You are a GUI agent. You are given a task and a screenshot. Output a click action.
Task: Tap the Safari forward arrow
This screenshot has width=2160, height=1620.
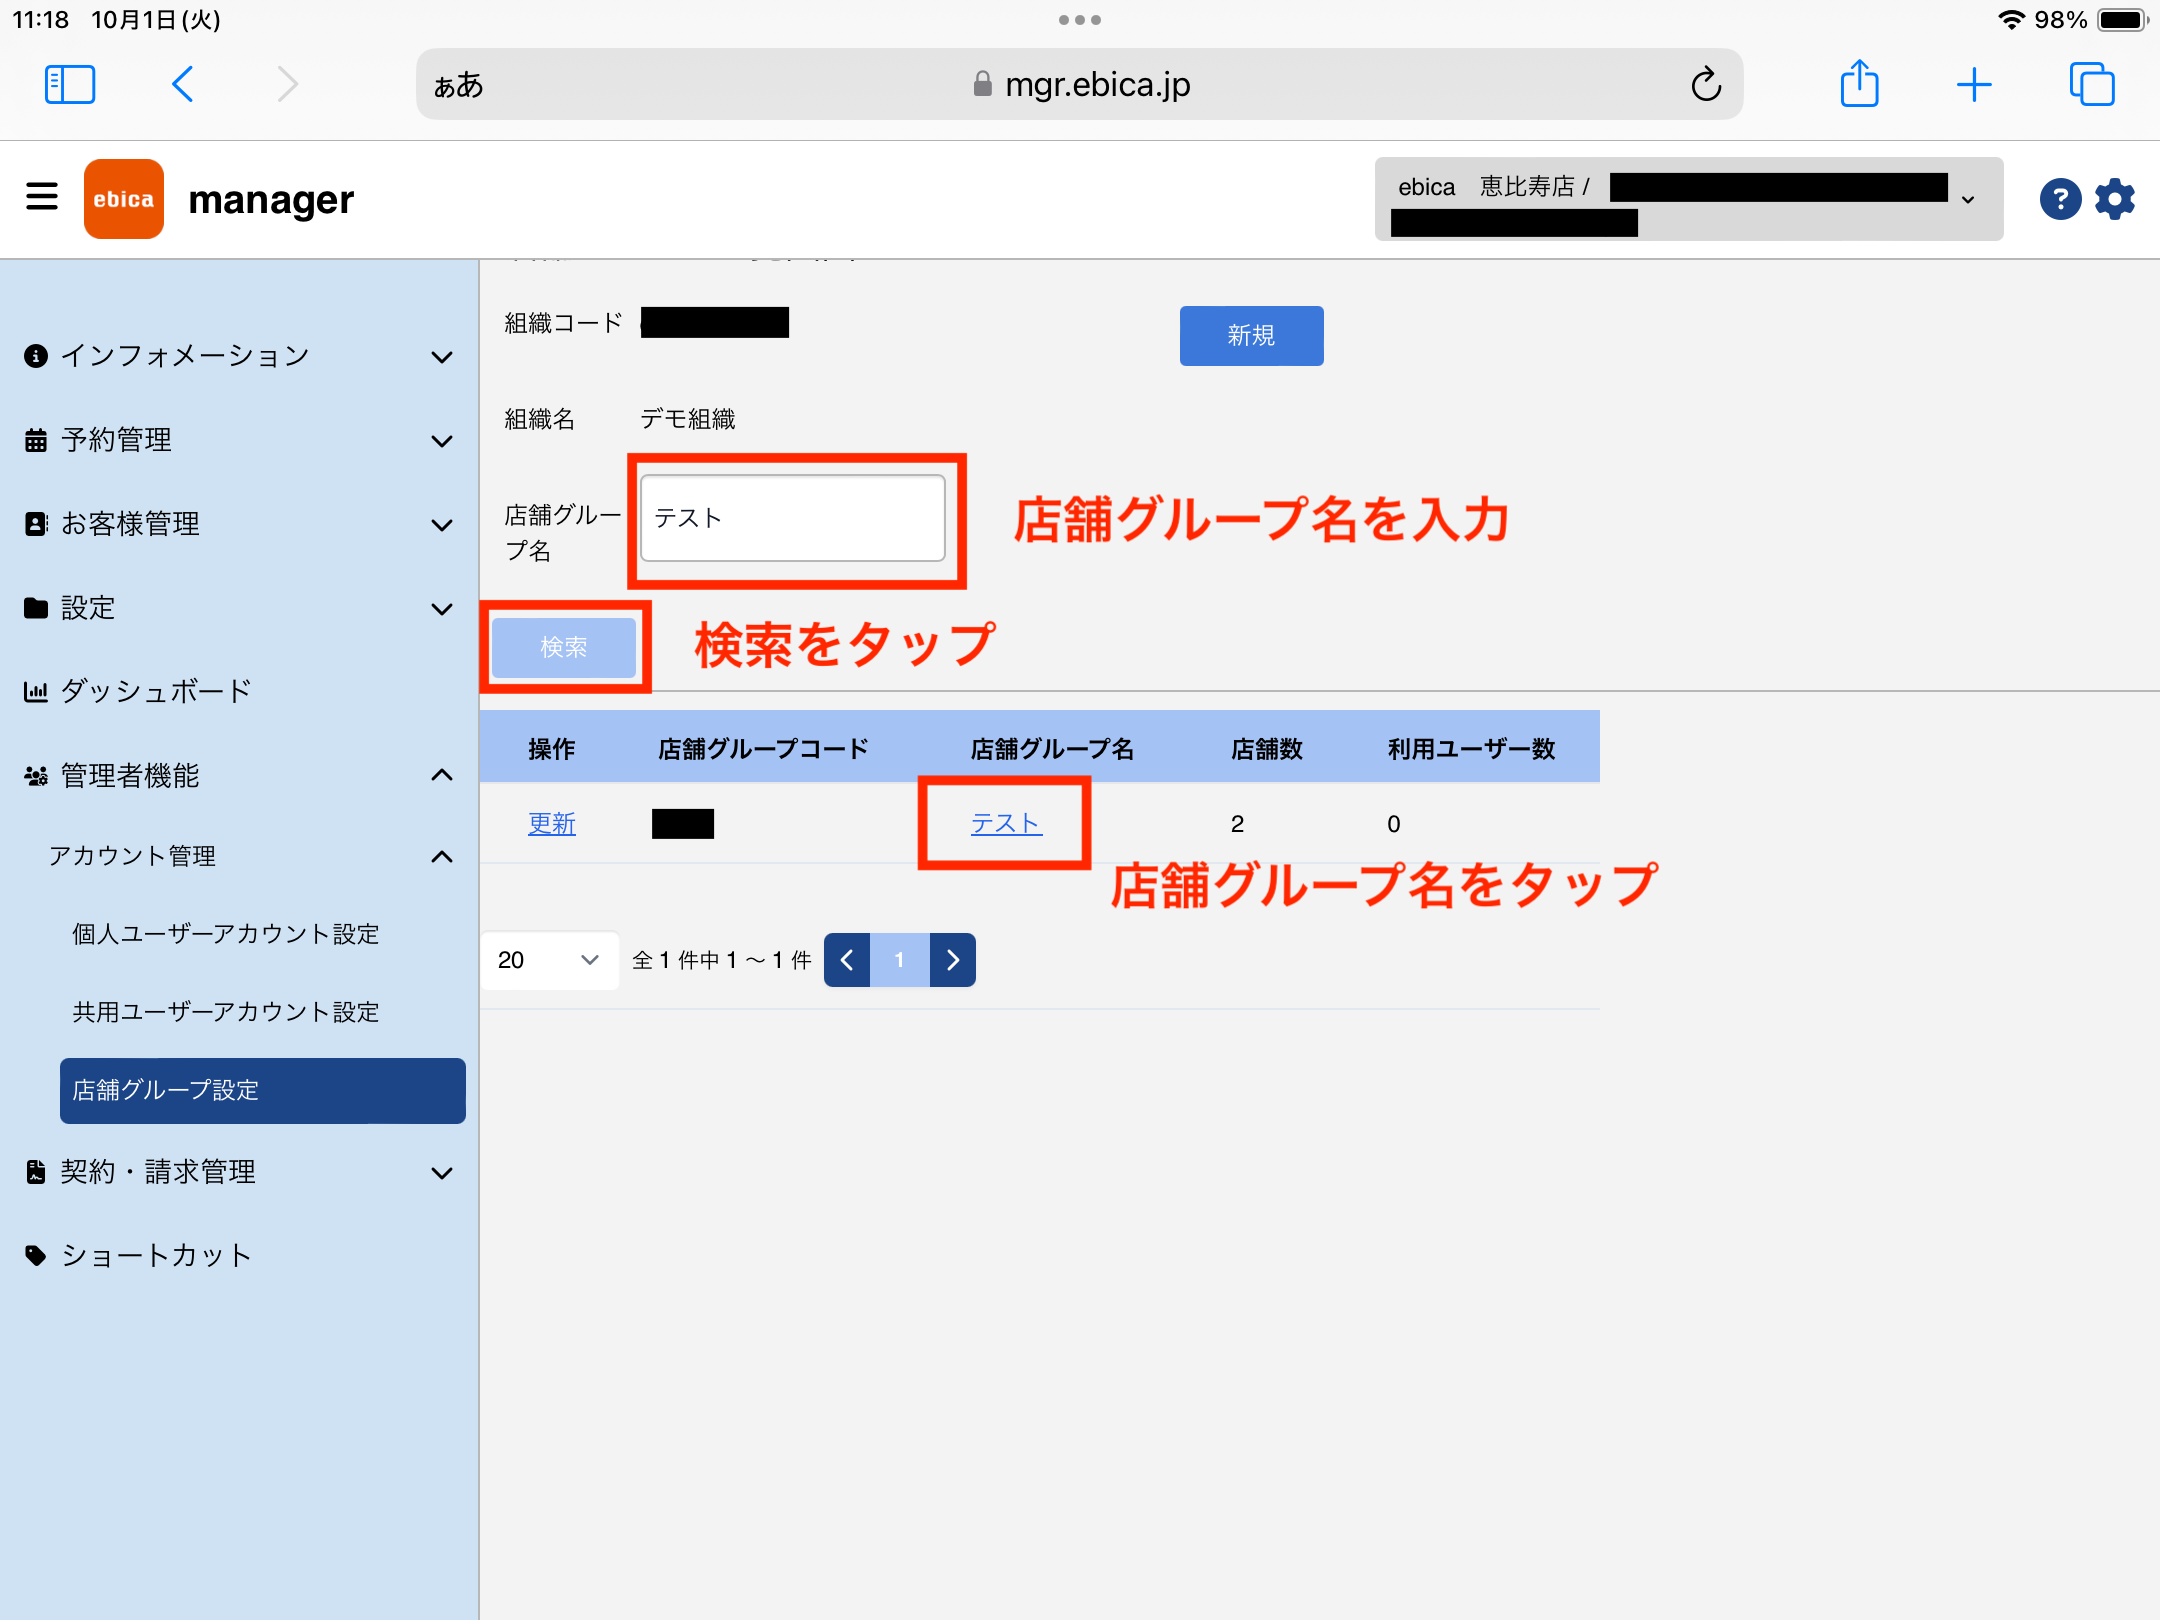pos(288,85)
